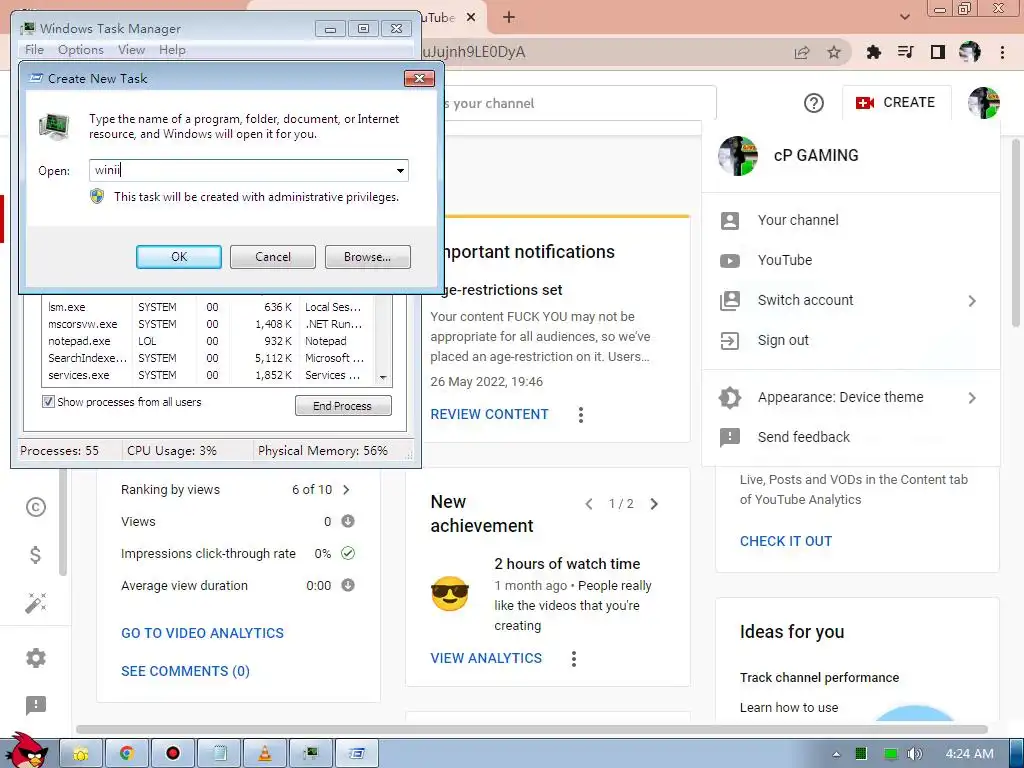1024x768 pixels.
Task: Click the CREATE button in YouTube Studio
Action: pos(895,103)
